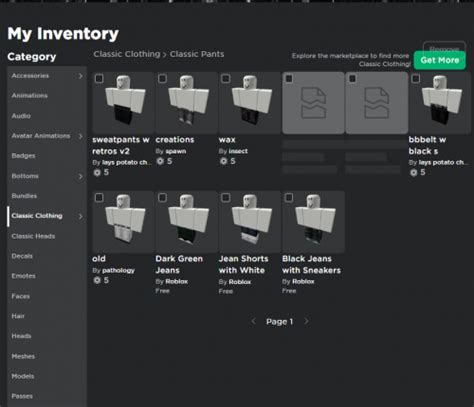Tick the creations item checkbox
Screen dimensions: 474x407
click(x=162, y=79)
